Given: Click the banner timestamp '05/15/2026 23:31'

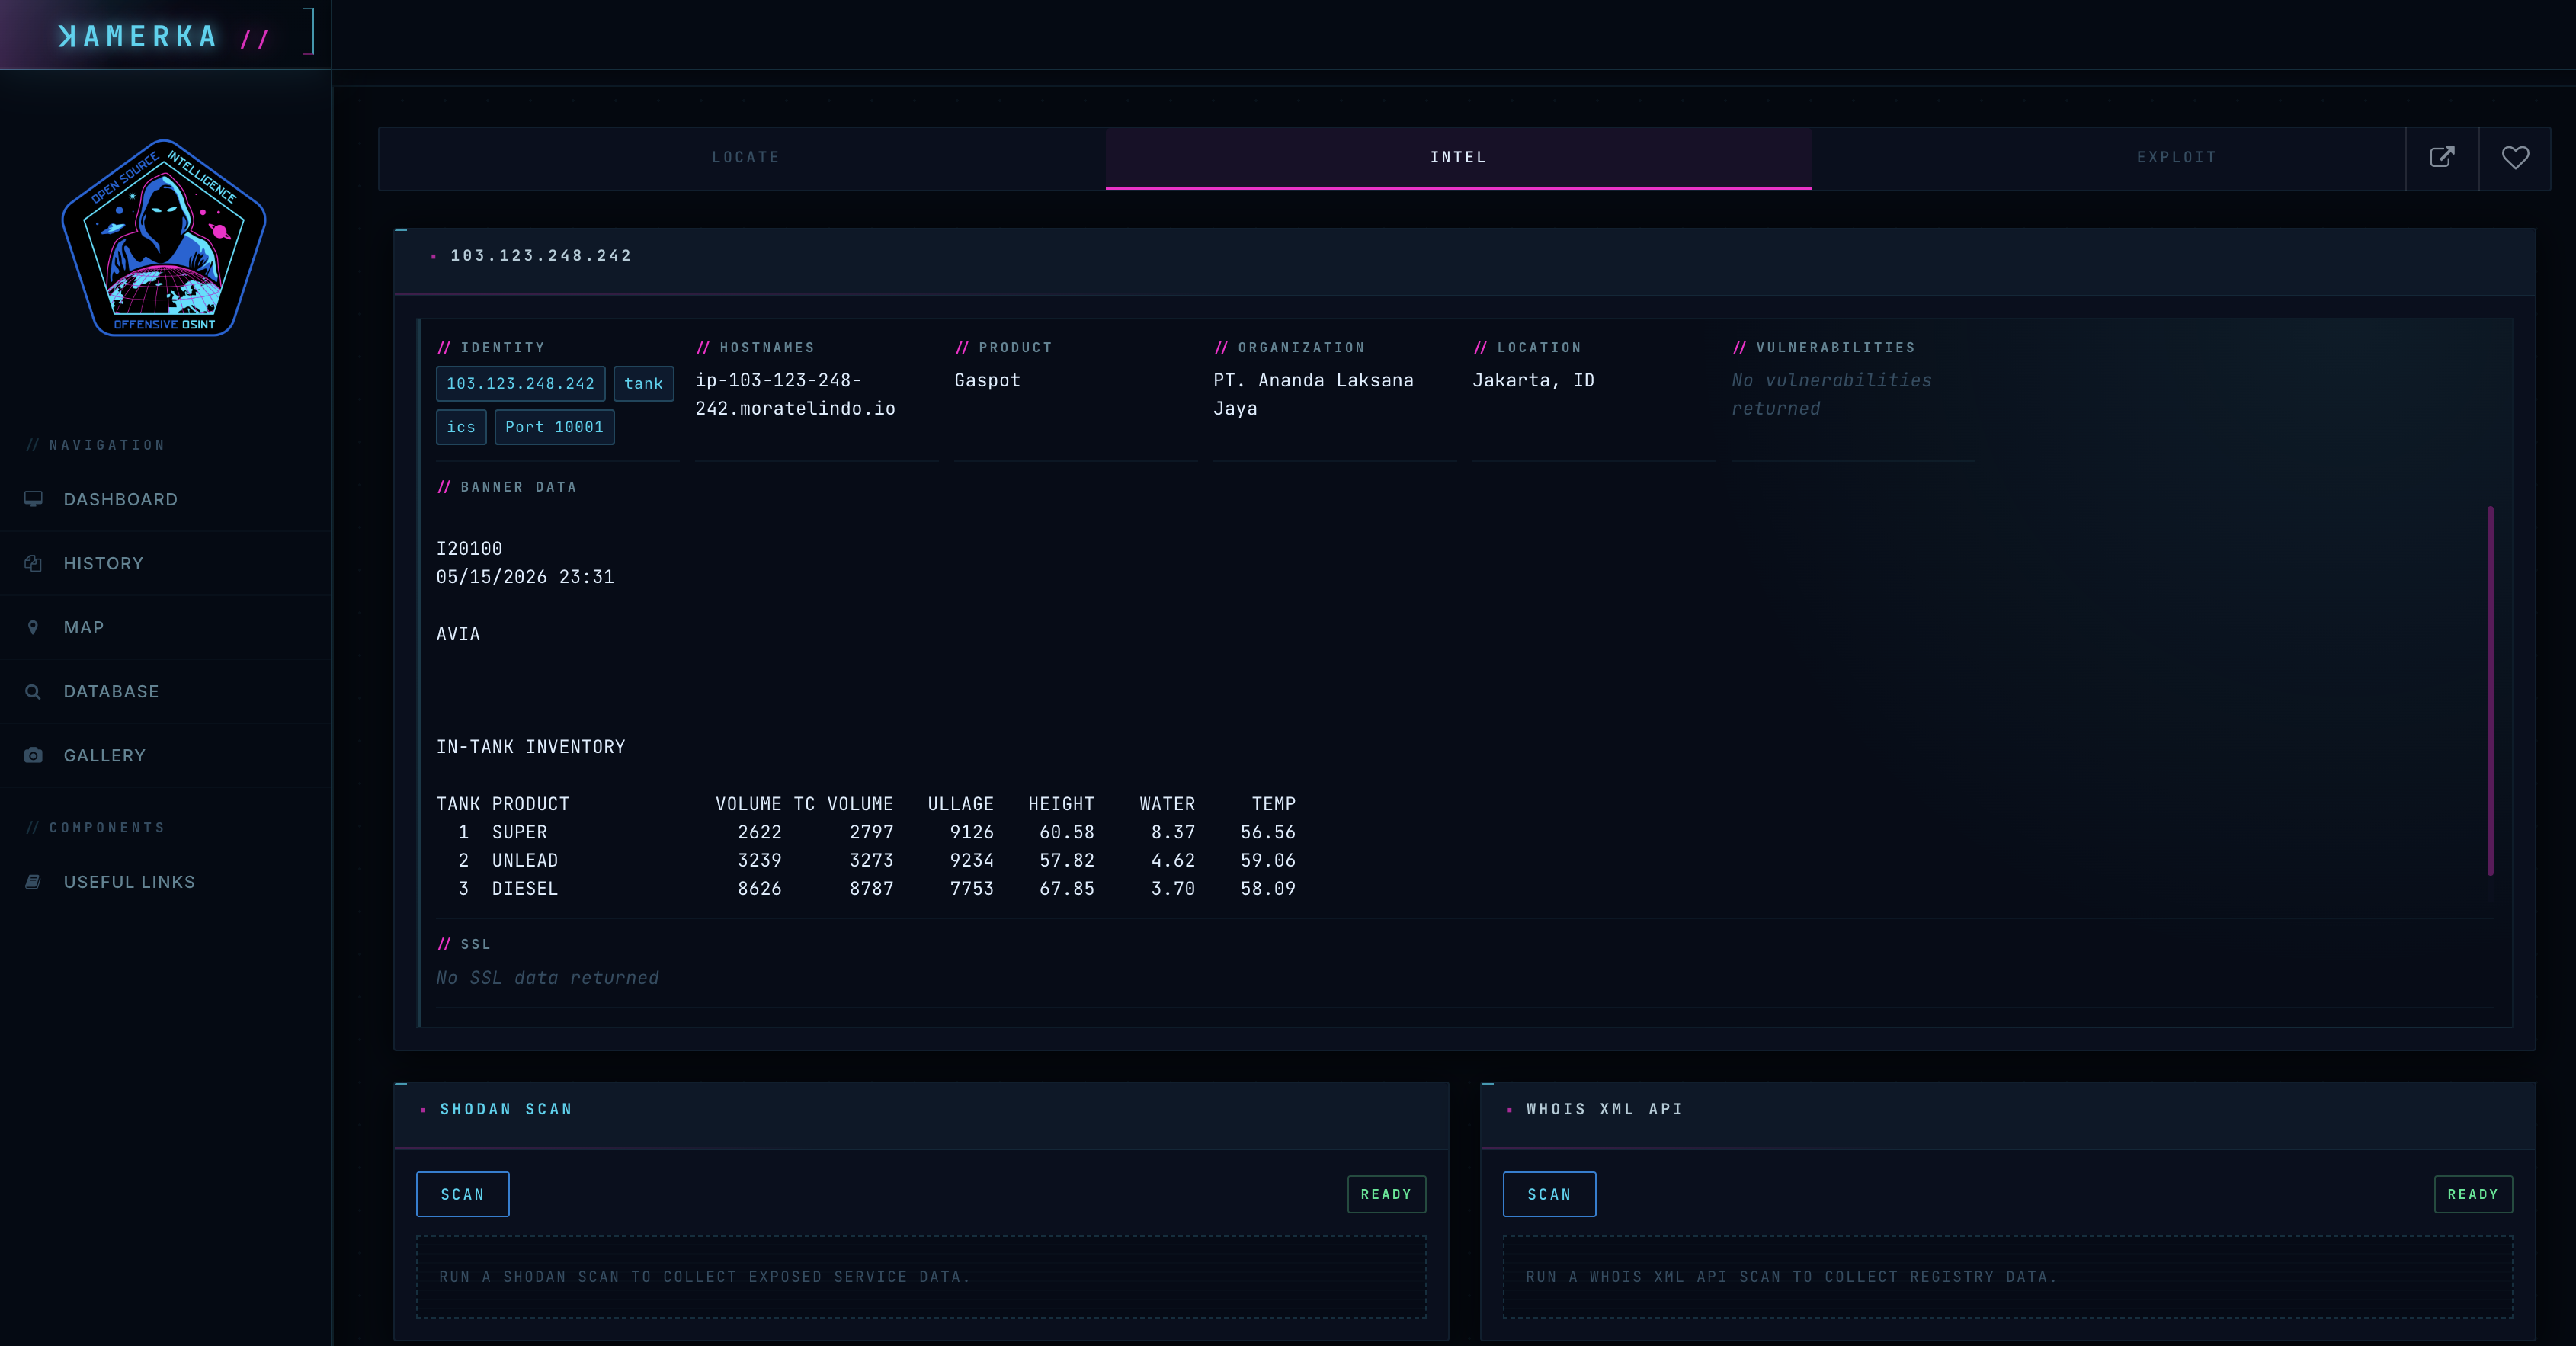Looking at the screenshot, I should (525, 577).
